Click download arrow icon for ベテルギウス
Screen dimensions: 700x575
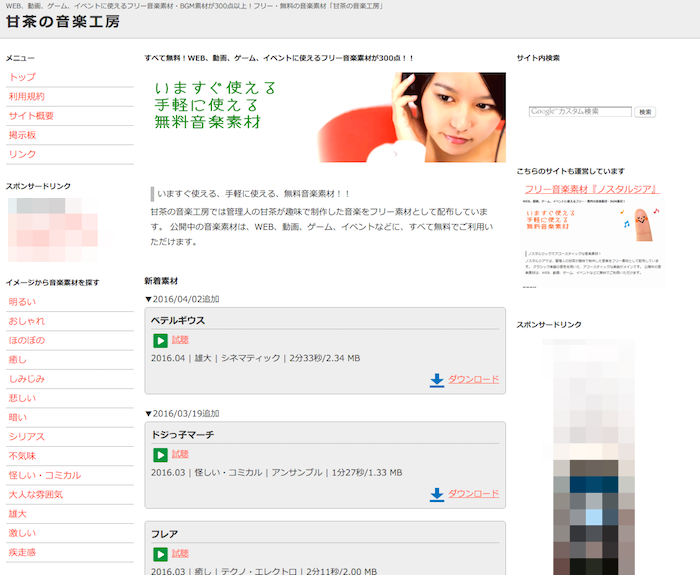(437, 380)
